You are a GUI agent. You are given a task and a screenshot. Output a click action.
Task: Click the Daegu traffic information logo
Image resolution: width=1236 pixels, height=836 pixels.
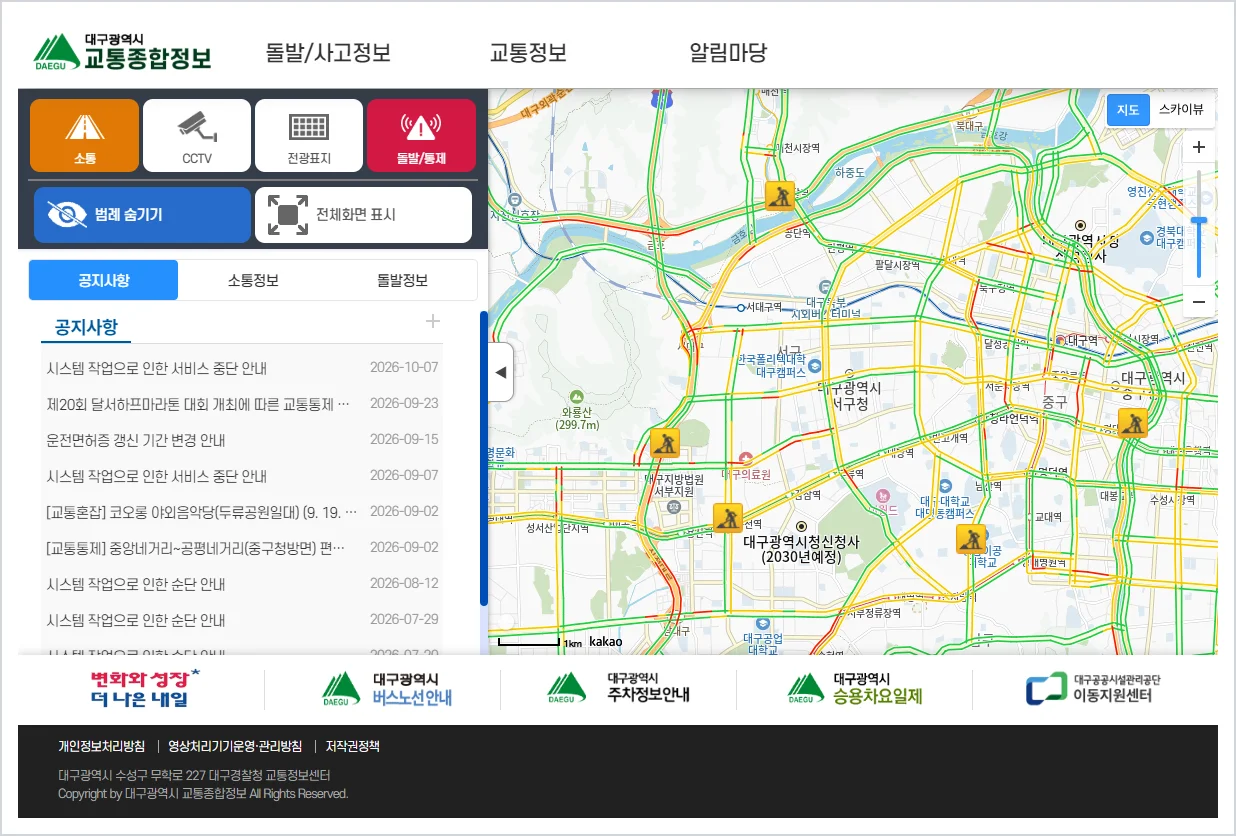tap(122, 52)
